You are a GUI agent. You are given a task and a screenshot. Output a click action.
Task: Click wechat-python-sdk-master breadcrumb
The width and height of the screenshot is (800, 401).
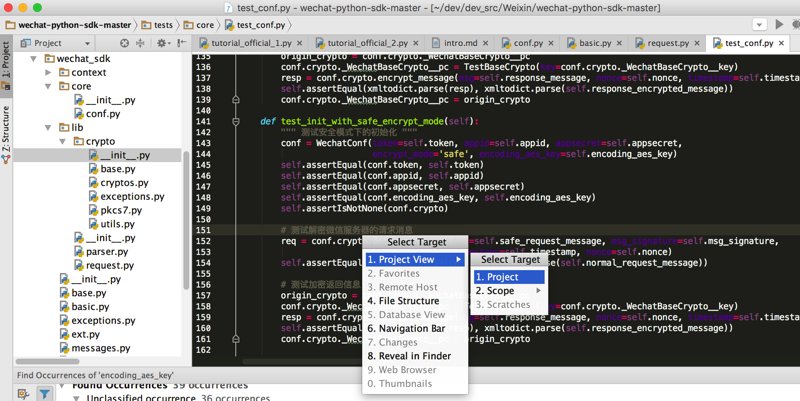click(x=68, y=24)
